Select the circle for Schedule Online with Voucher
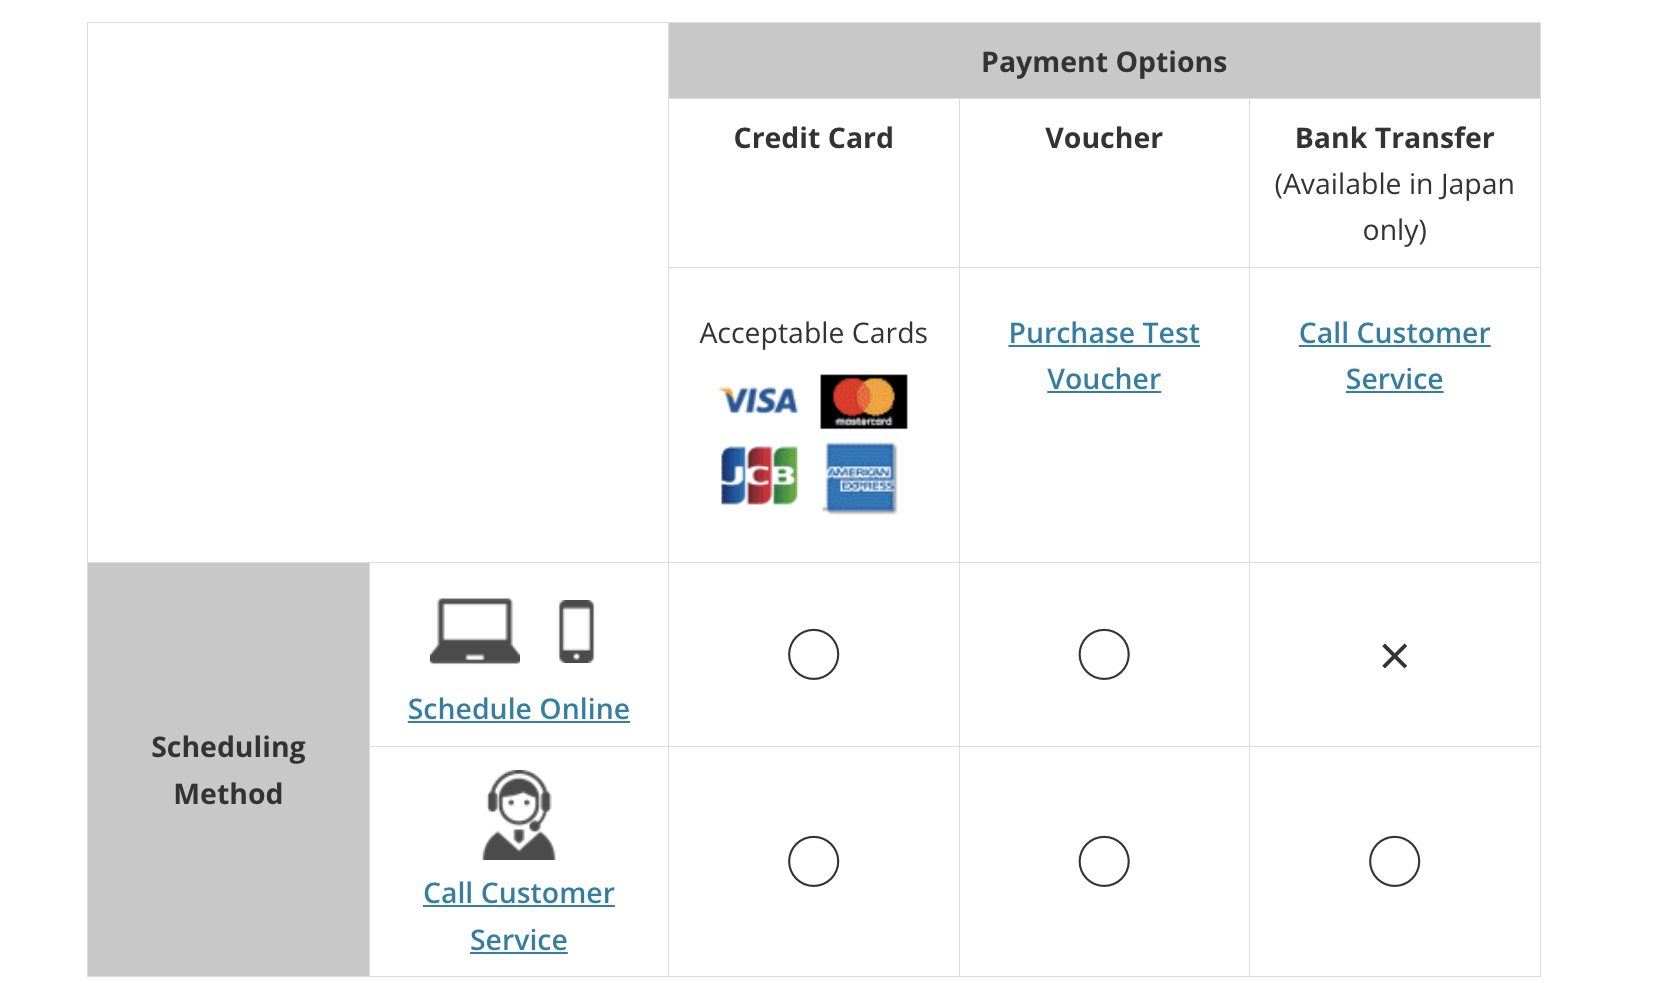This screenshot has width=1658, height=1008. (x=1103, y=654)
